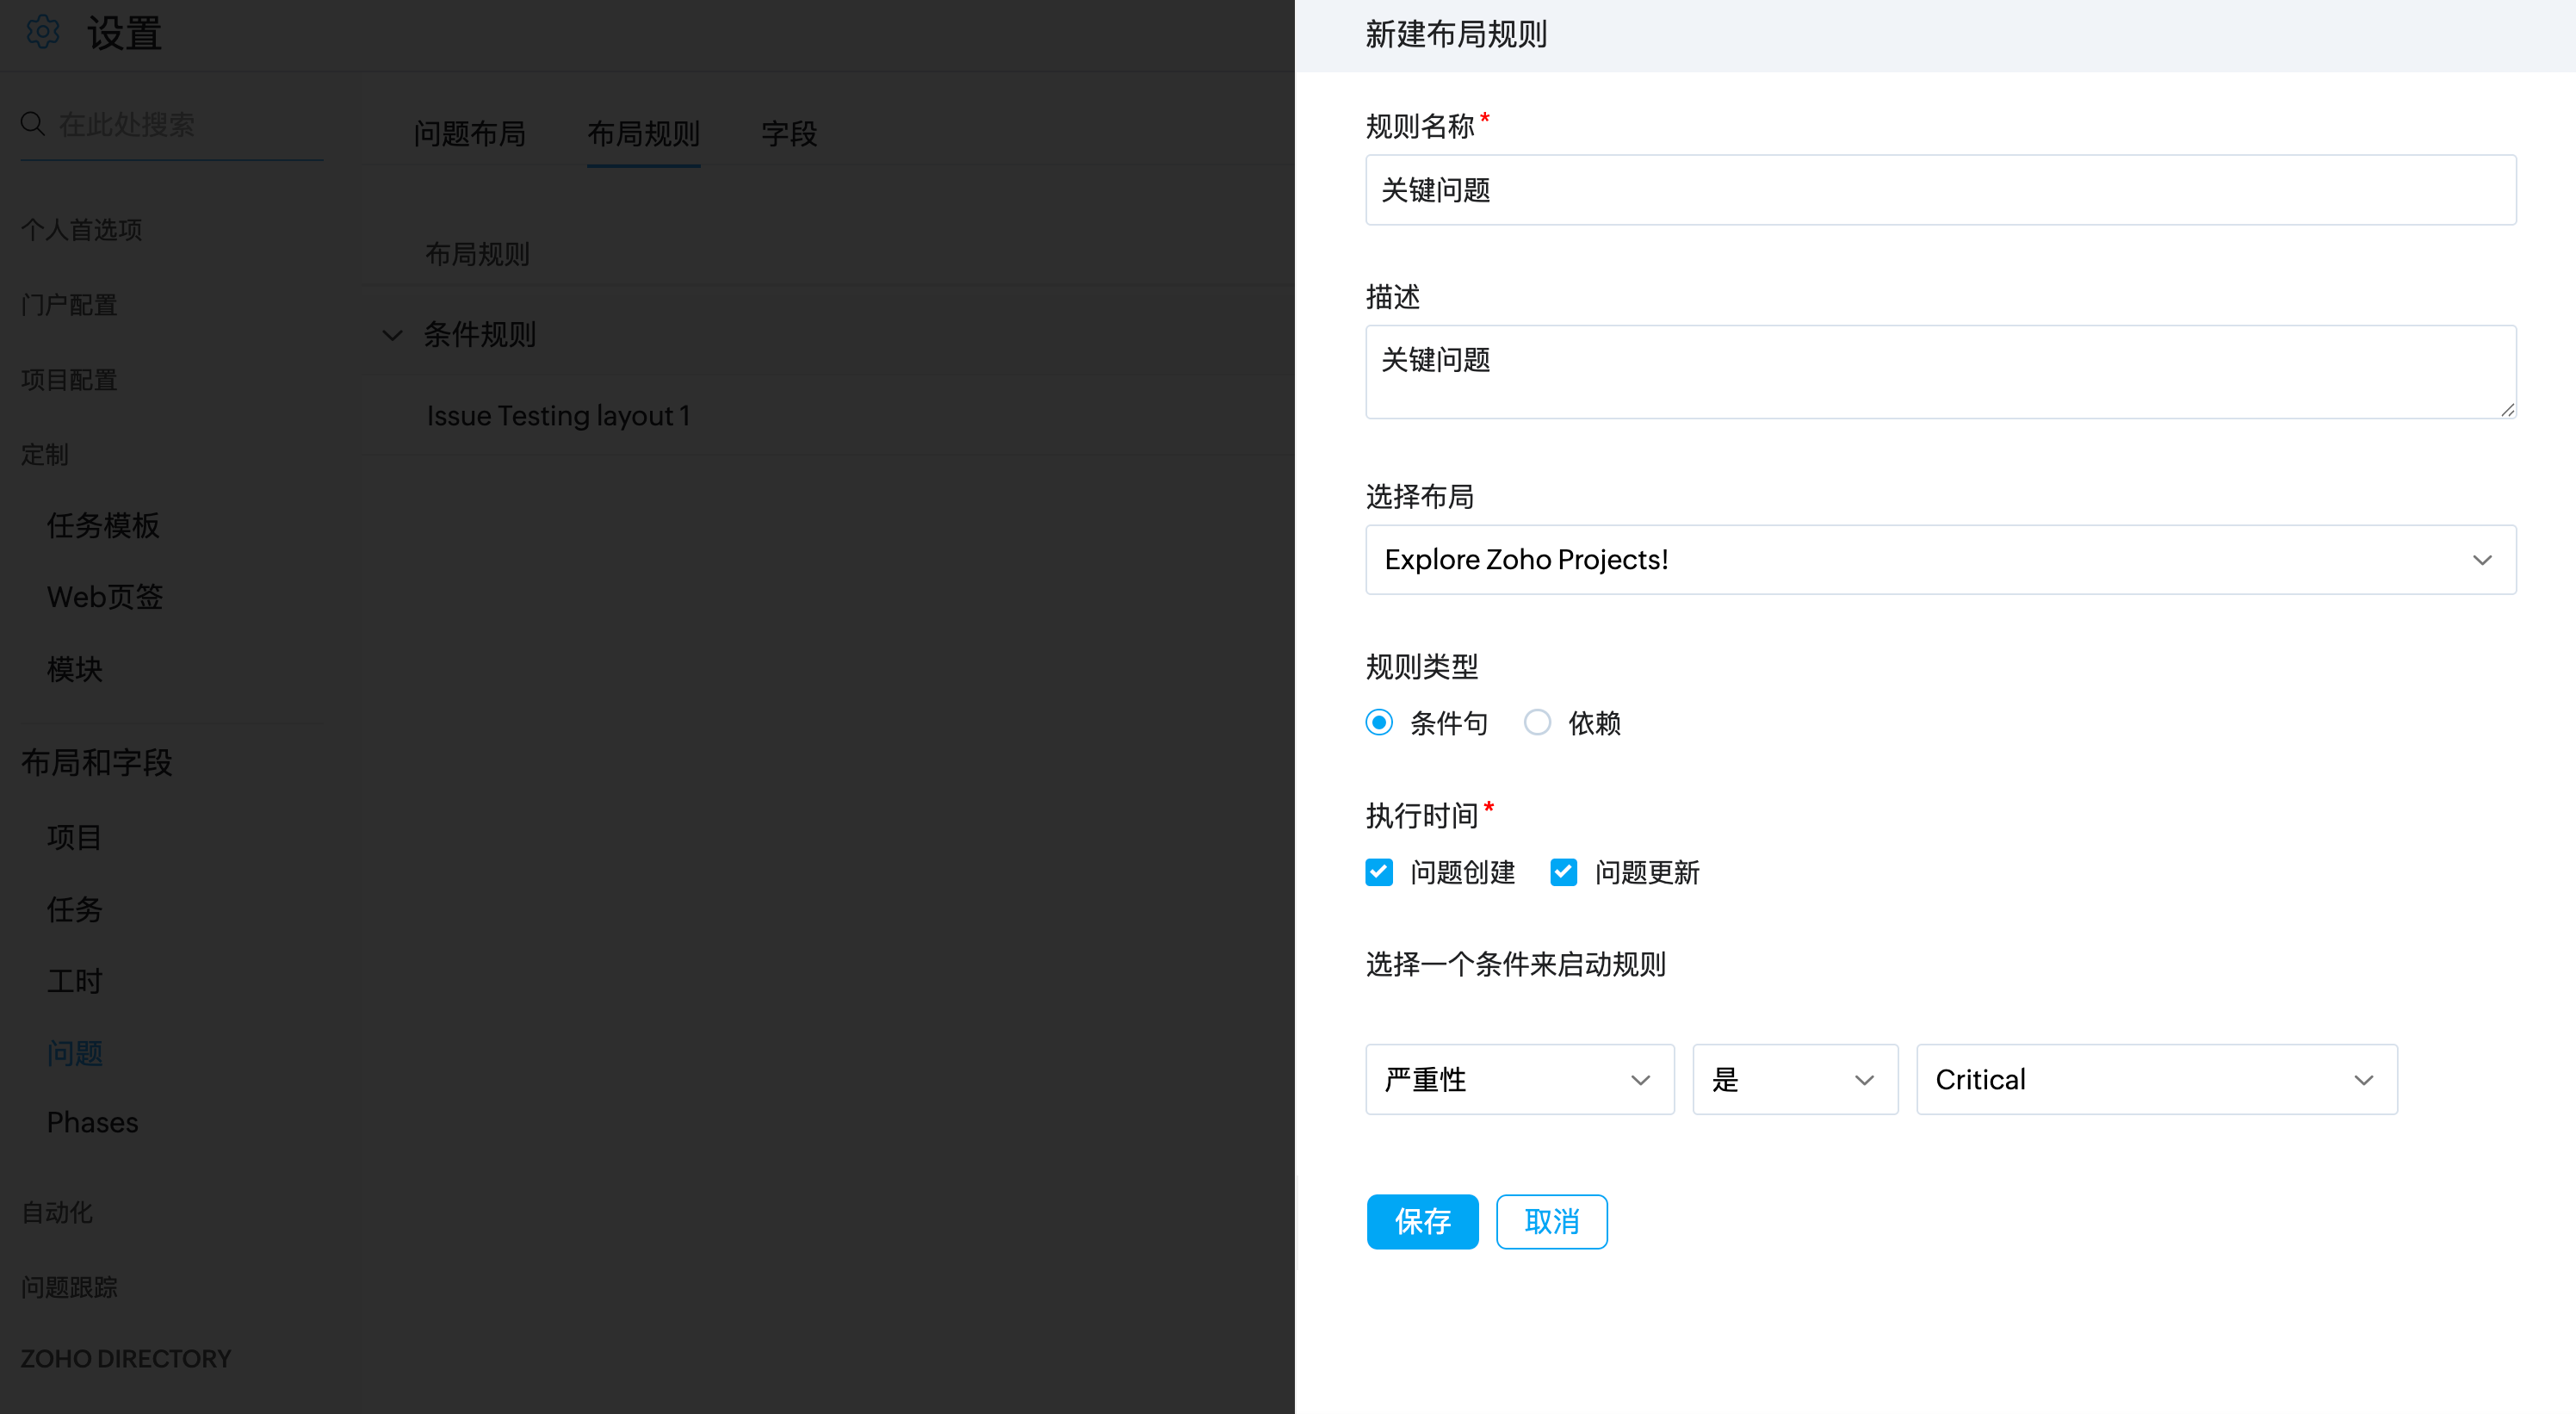2576x1414 pixels.
Task: Click the description resize handle
Action: [2507, 409]
